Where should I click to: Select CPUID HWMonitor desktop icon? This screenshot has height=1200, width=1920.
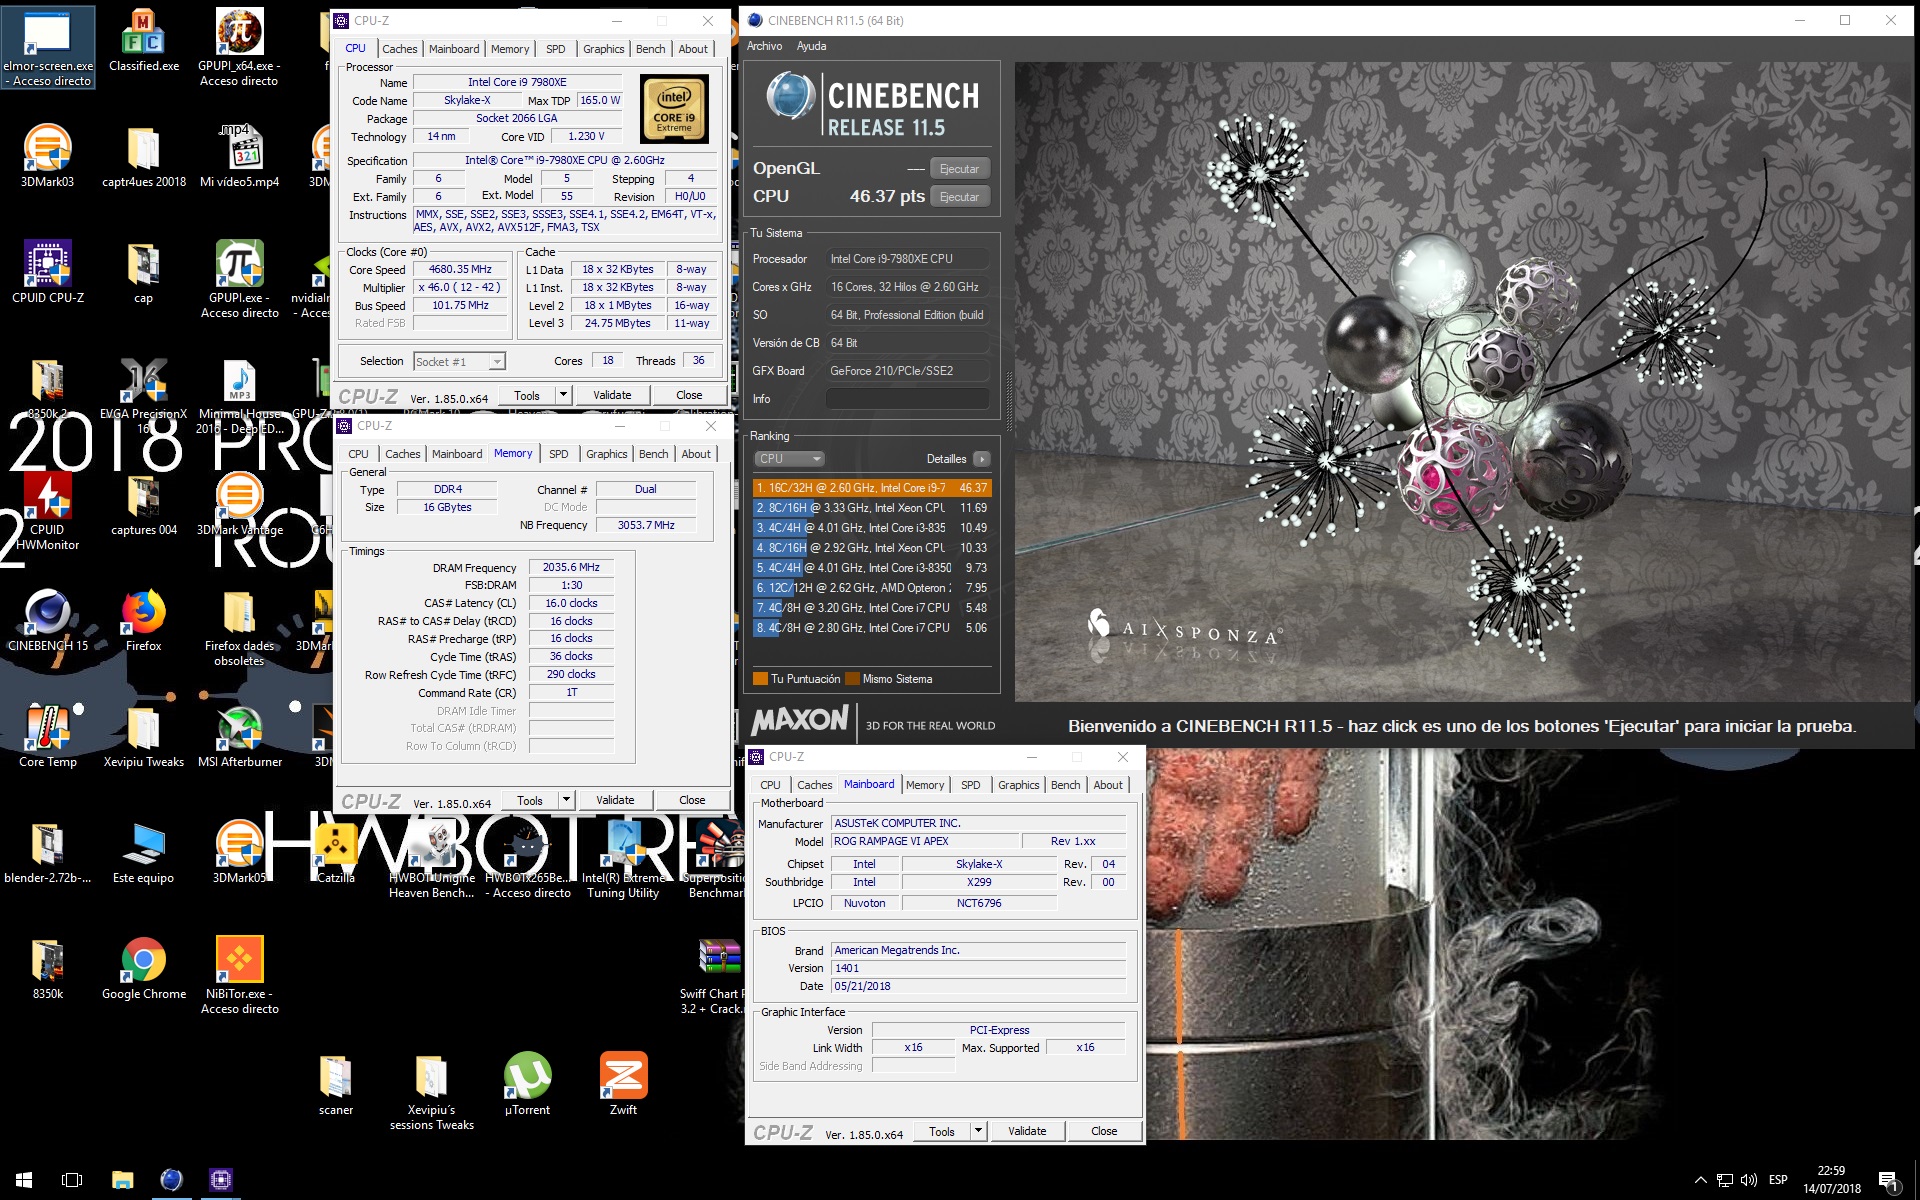47,511
